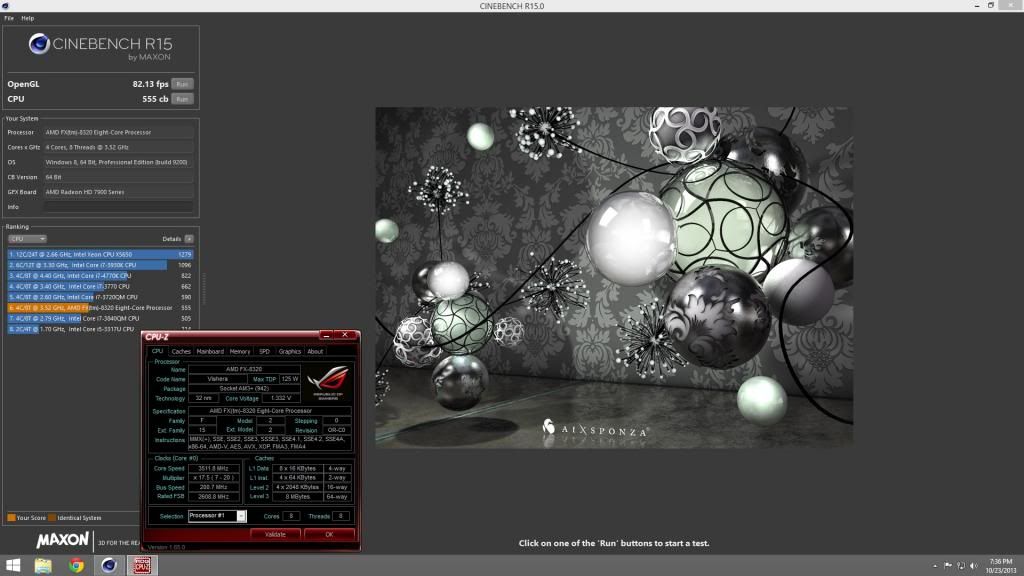Click the Core Speed value in CPU-Z

(x=214, y=468)
